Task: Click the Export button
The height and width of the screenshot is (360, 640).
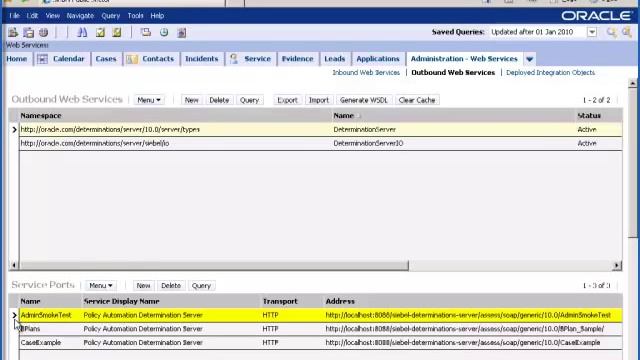Action: [x=287, y=100]
